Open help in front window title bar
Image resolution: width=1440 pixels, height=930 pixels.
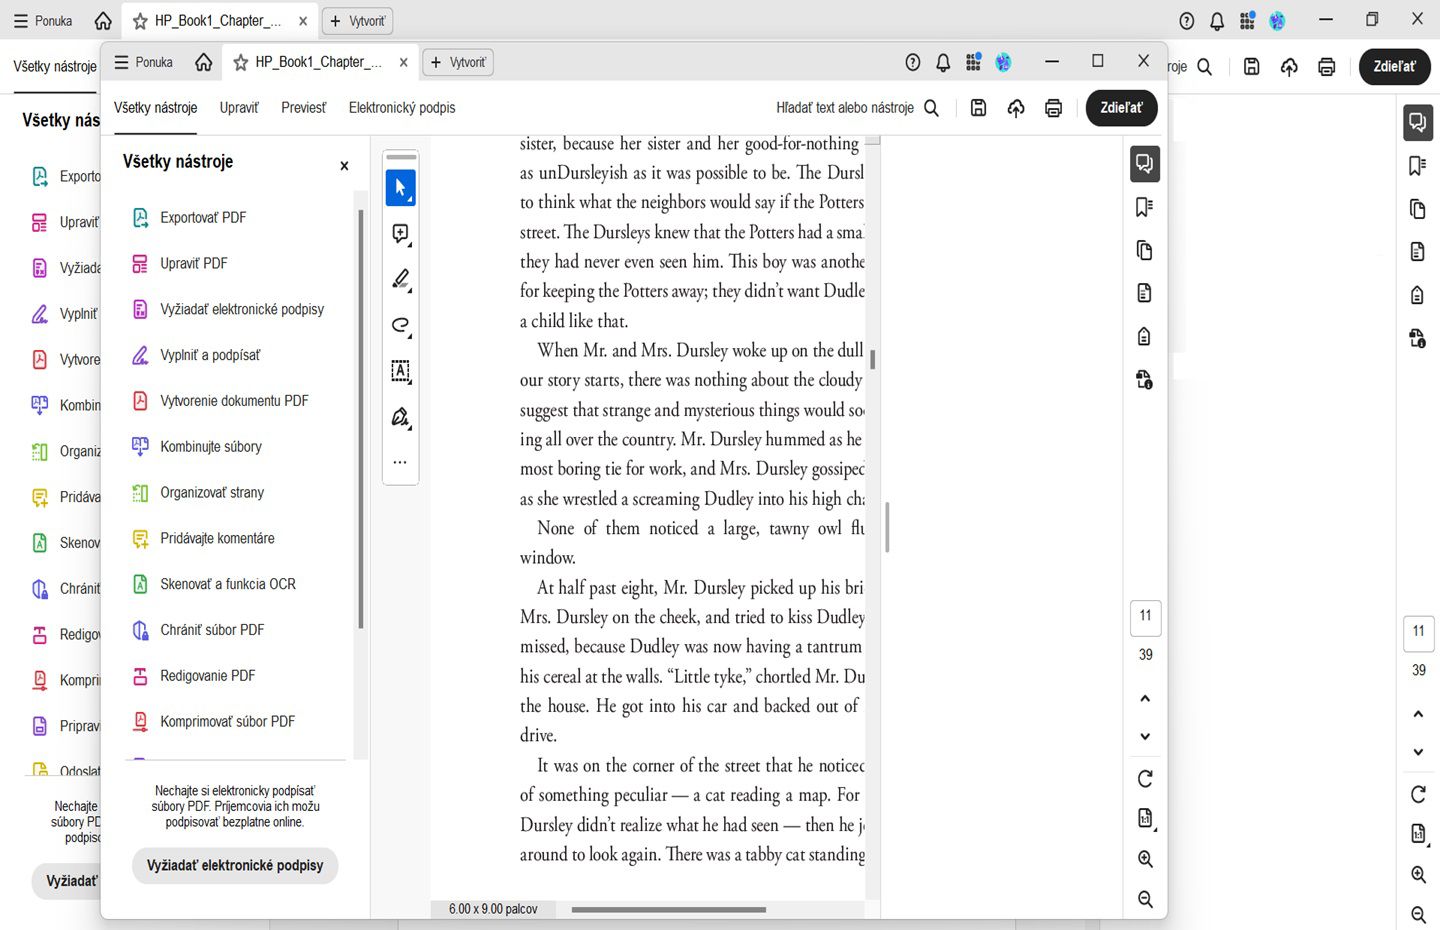913,62
